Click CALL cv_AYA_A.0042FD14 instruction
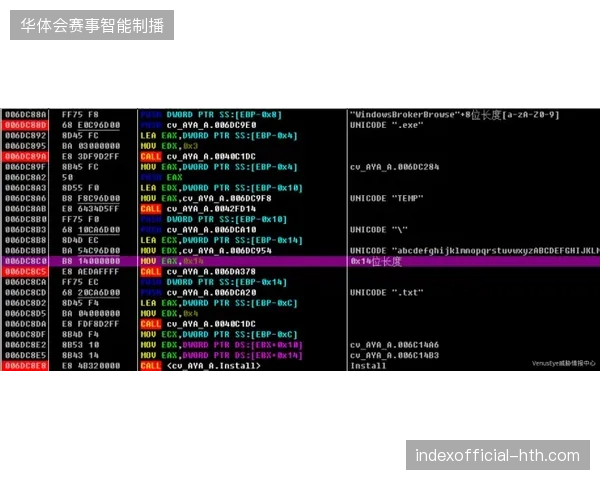600x480 pixels. pyautogui.click(x=198, y=209)
